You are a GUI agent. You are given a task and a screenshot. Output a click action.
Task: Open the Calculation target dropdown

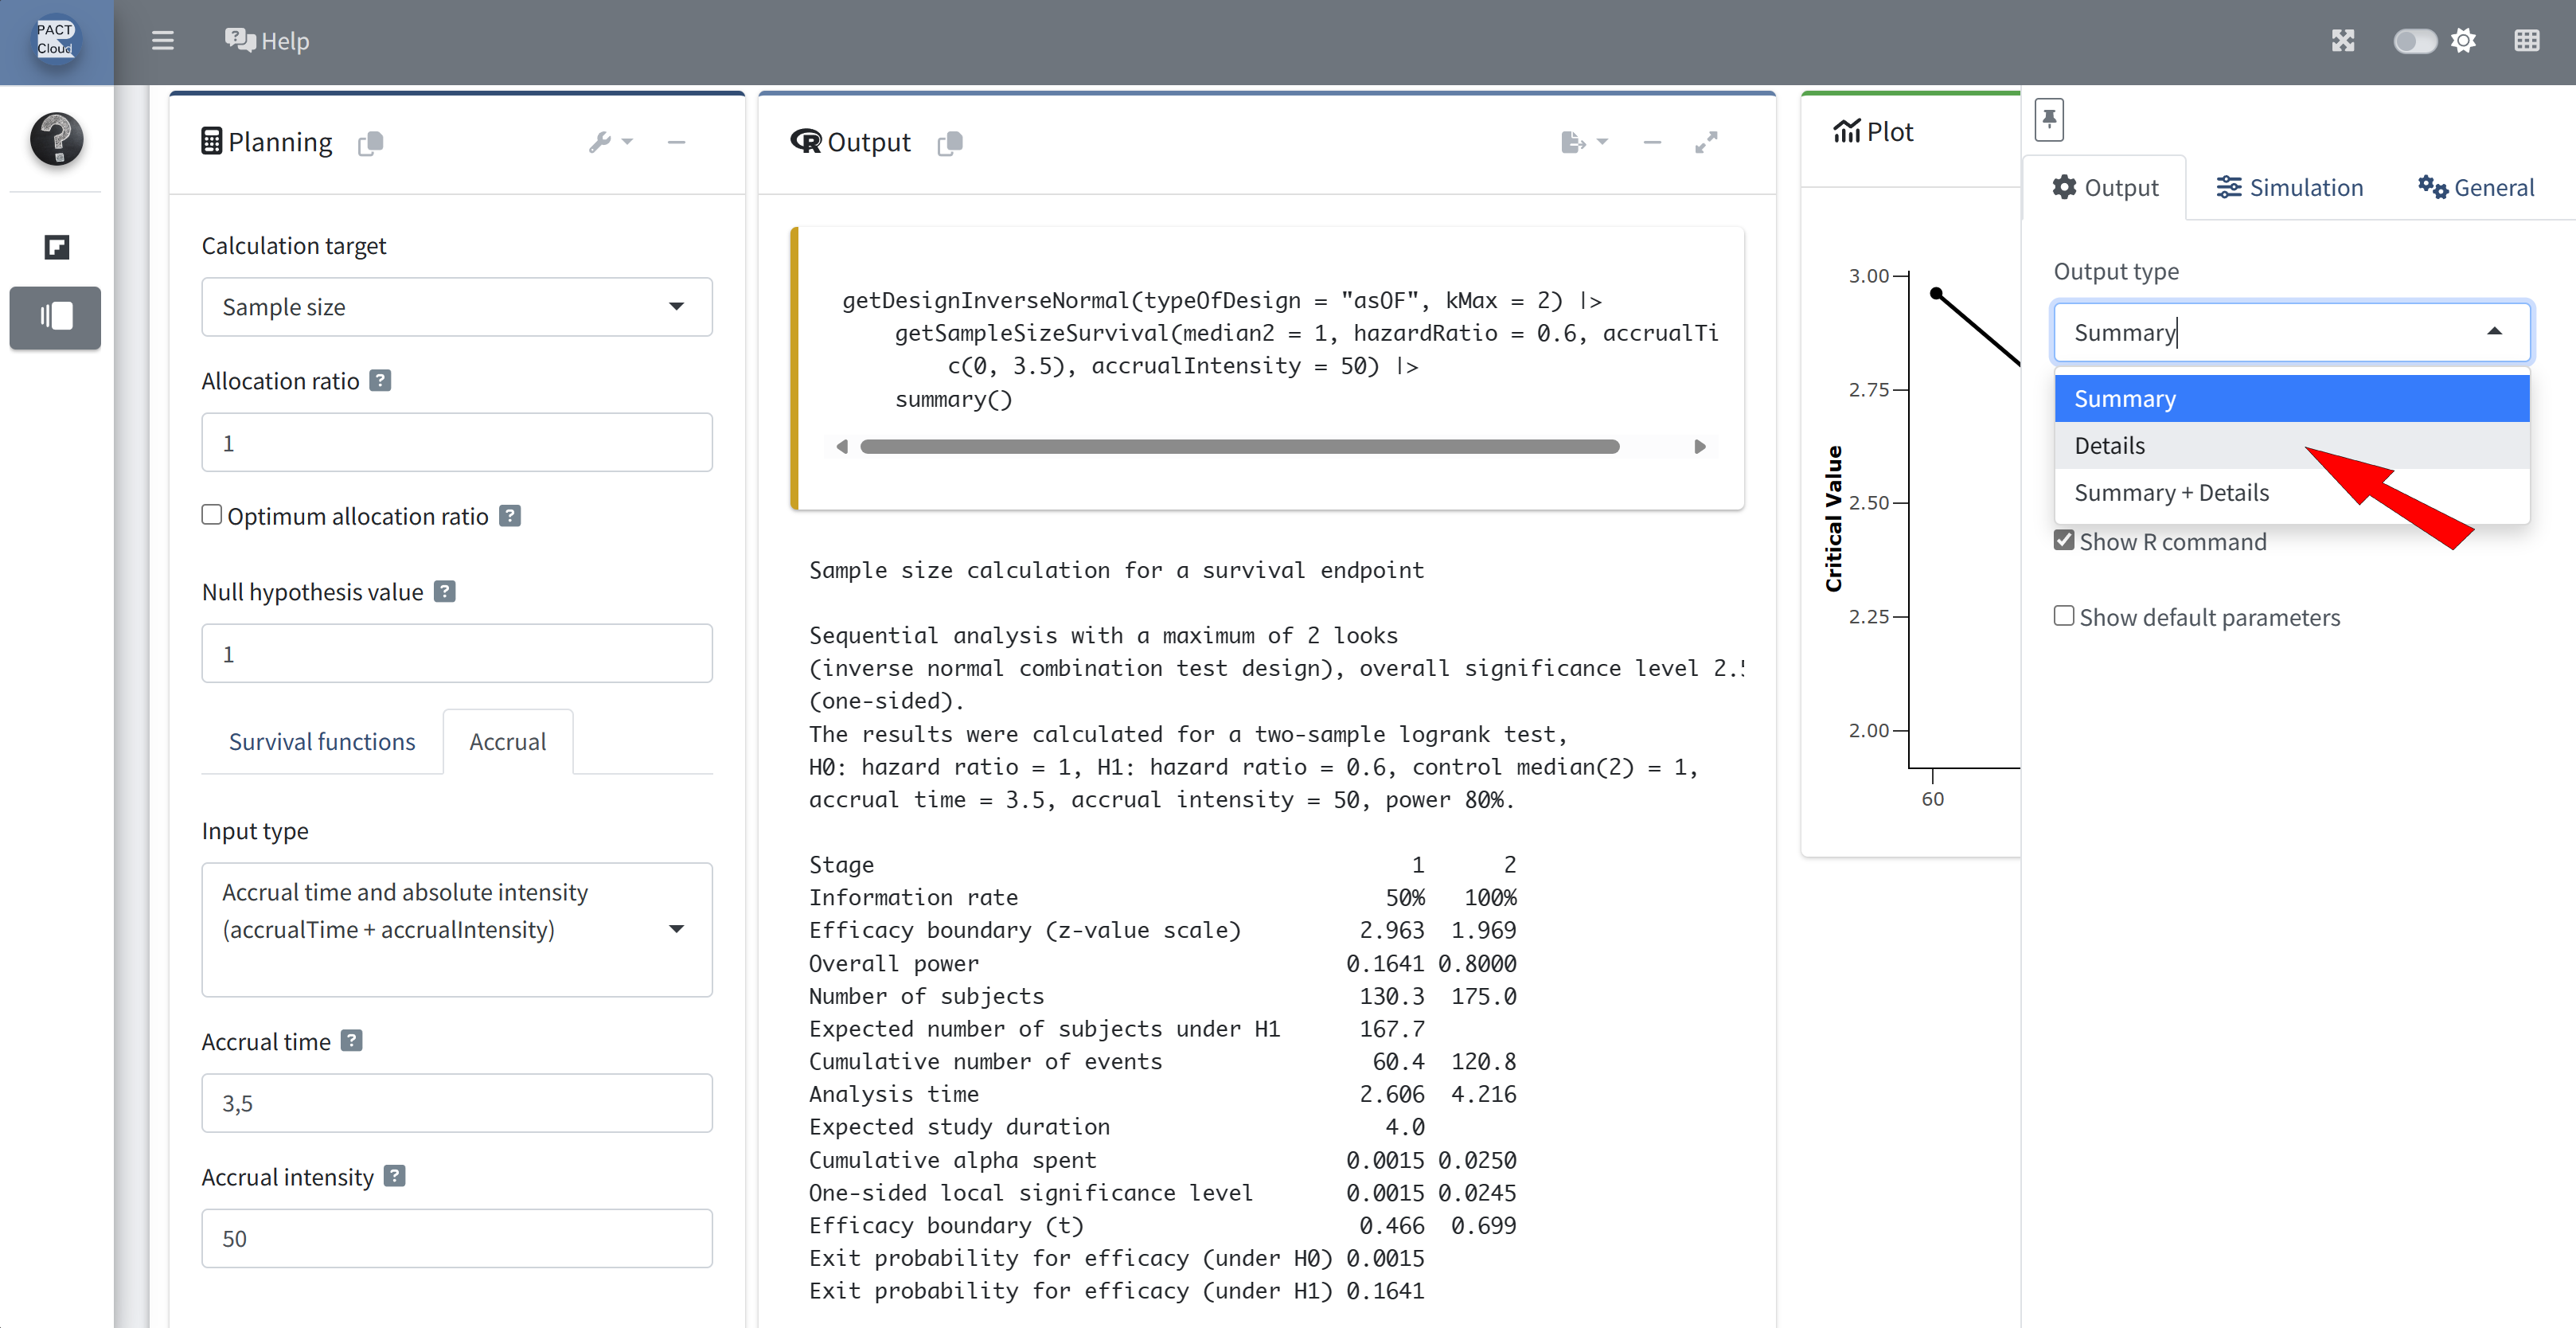point(456,307)
